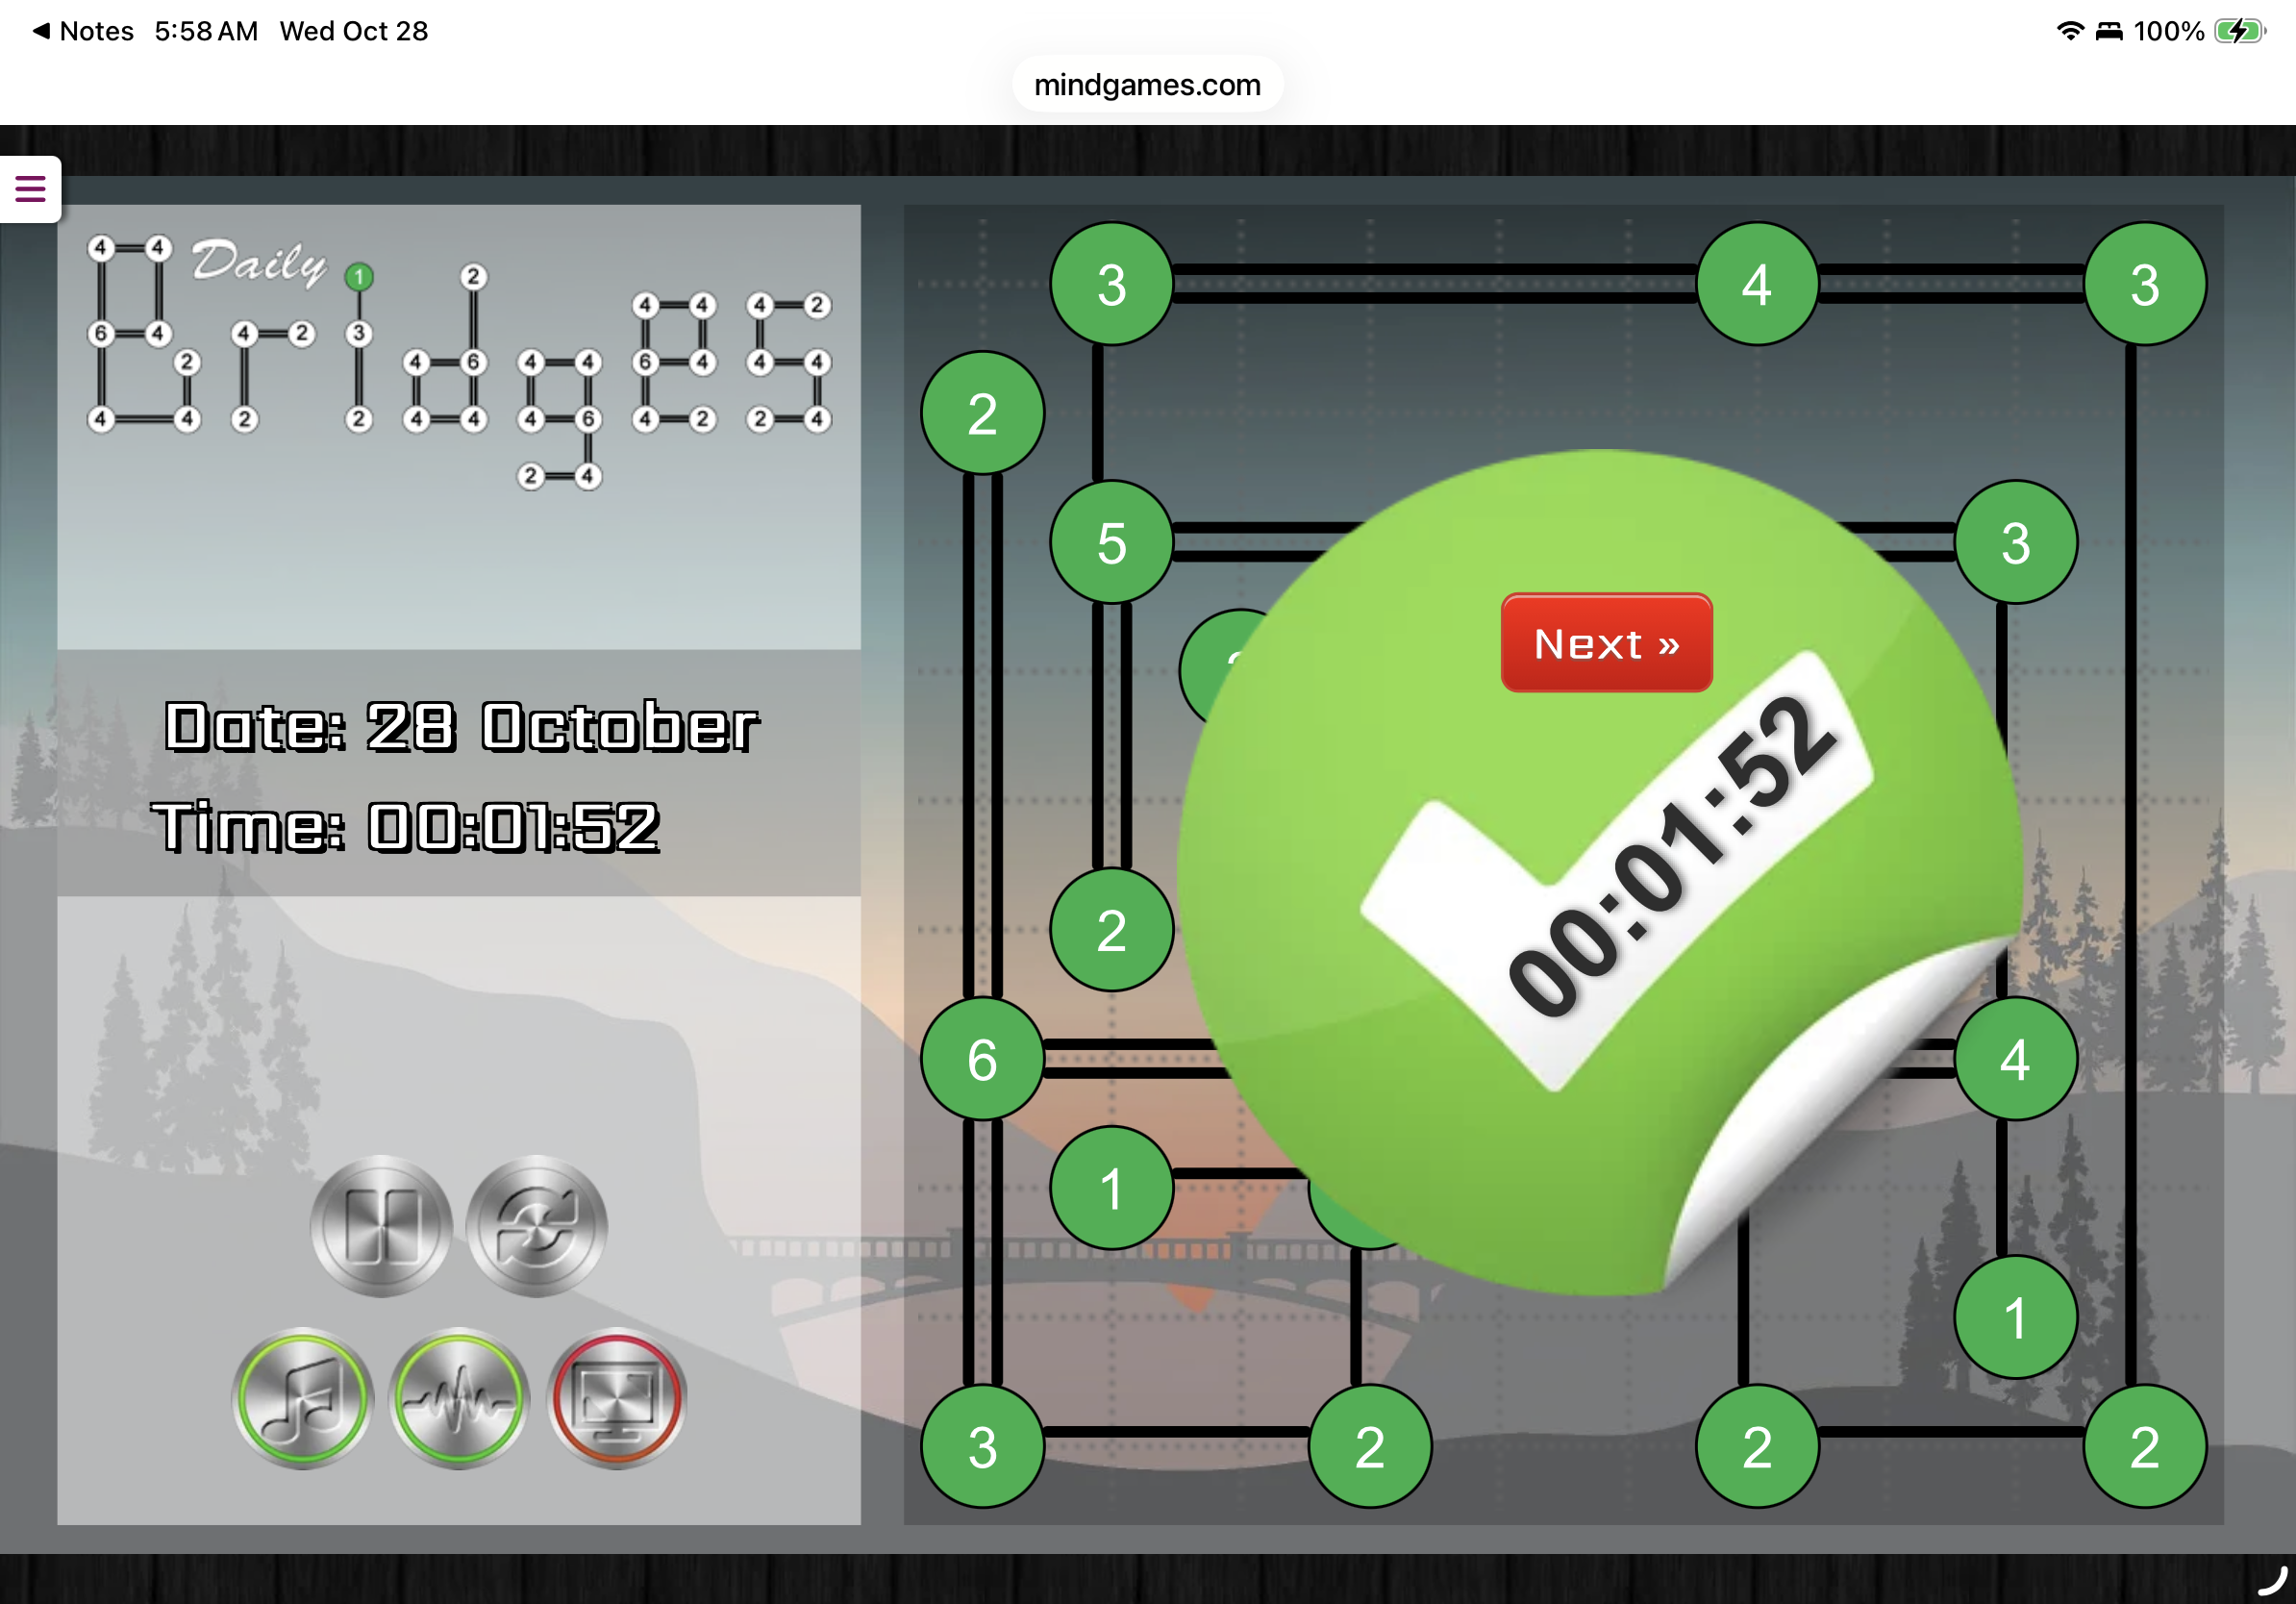This screenshot has width=2296, height=1604.
Task: Click the Date: 28 October text
Action: [462, 727]
